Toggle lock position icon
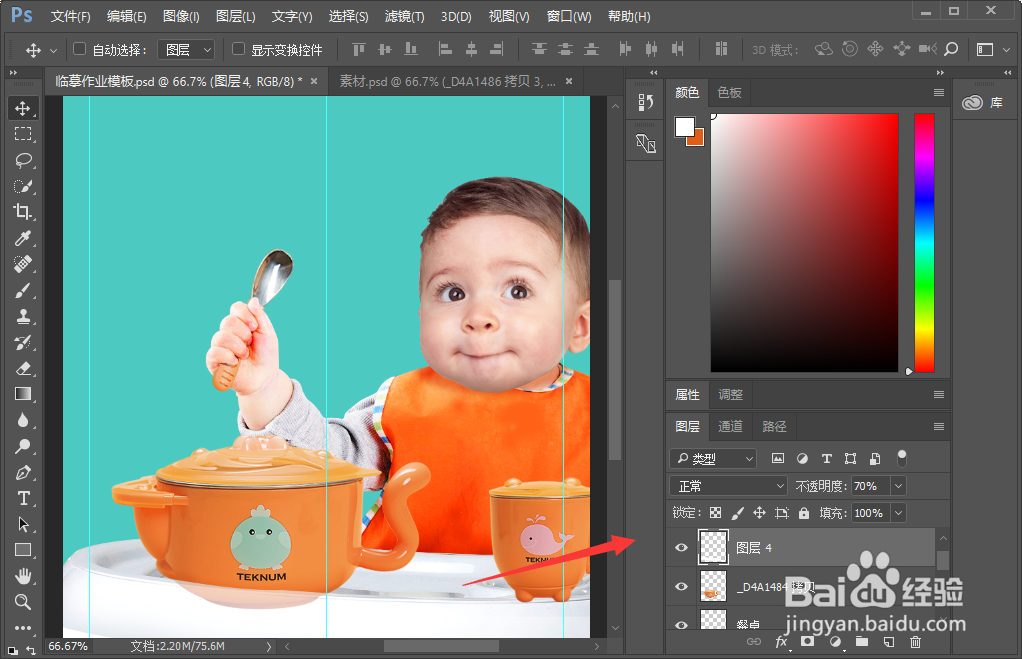 [759, 512]
